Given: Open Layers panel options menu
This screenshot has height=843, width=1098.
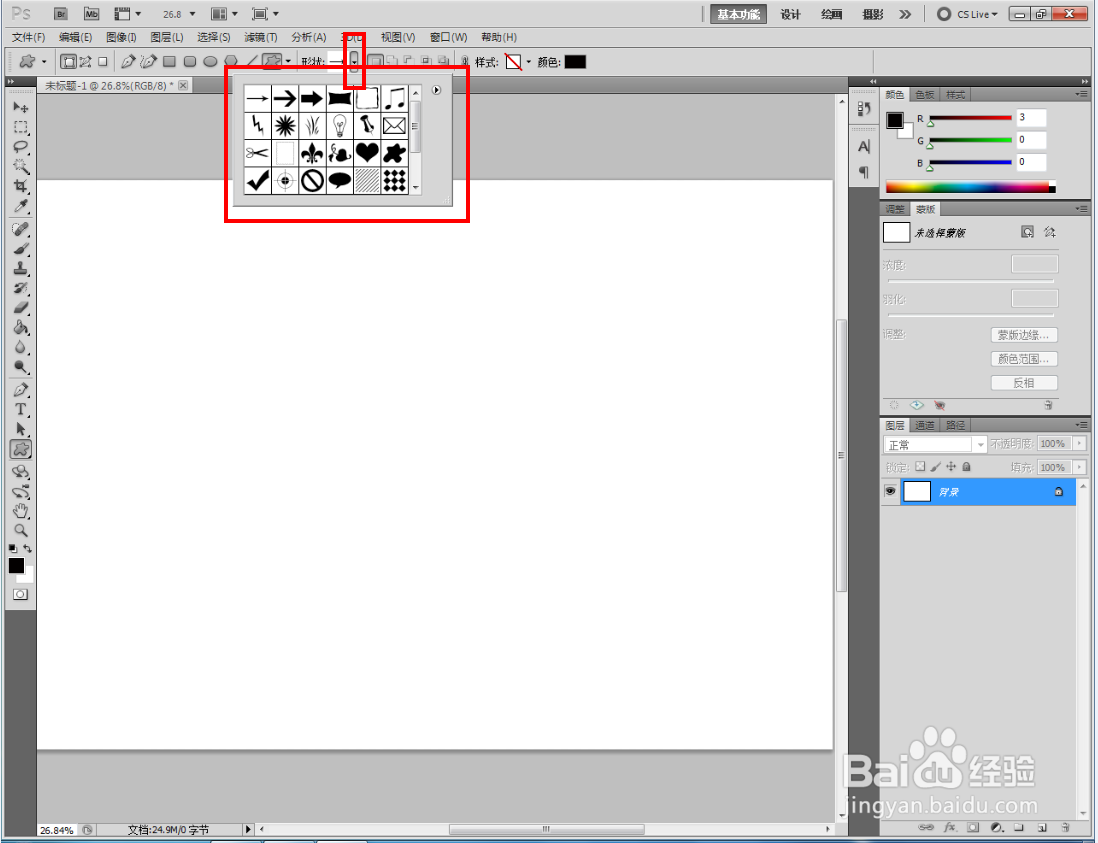Looking at the screenshot, I should click(1082, 424).
